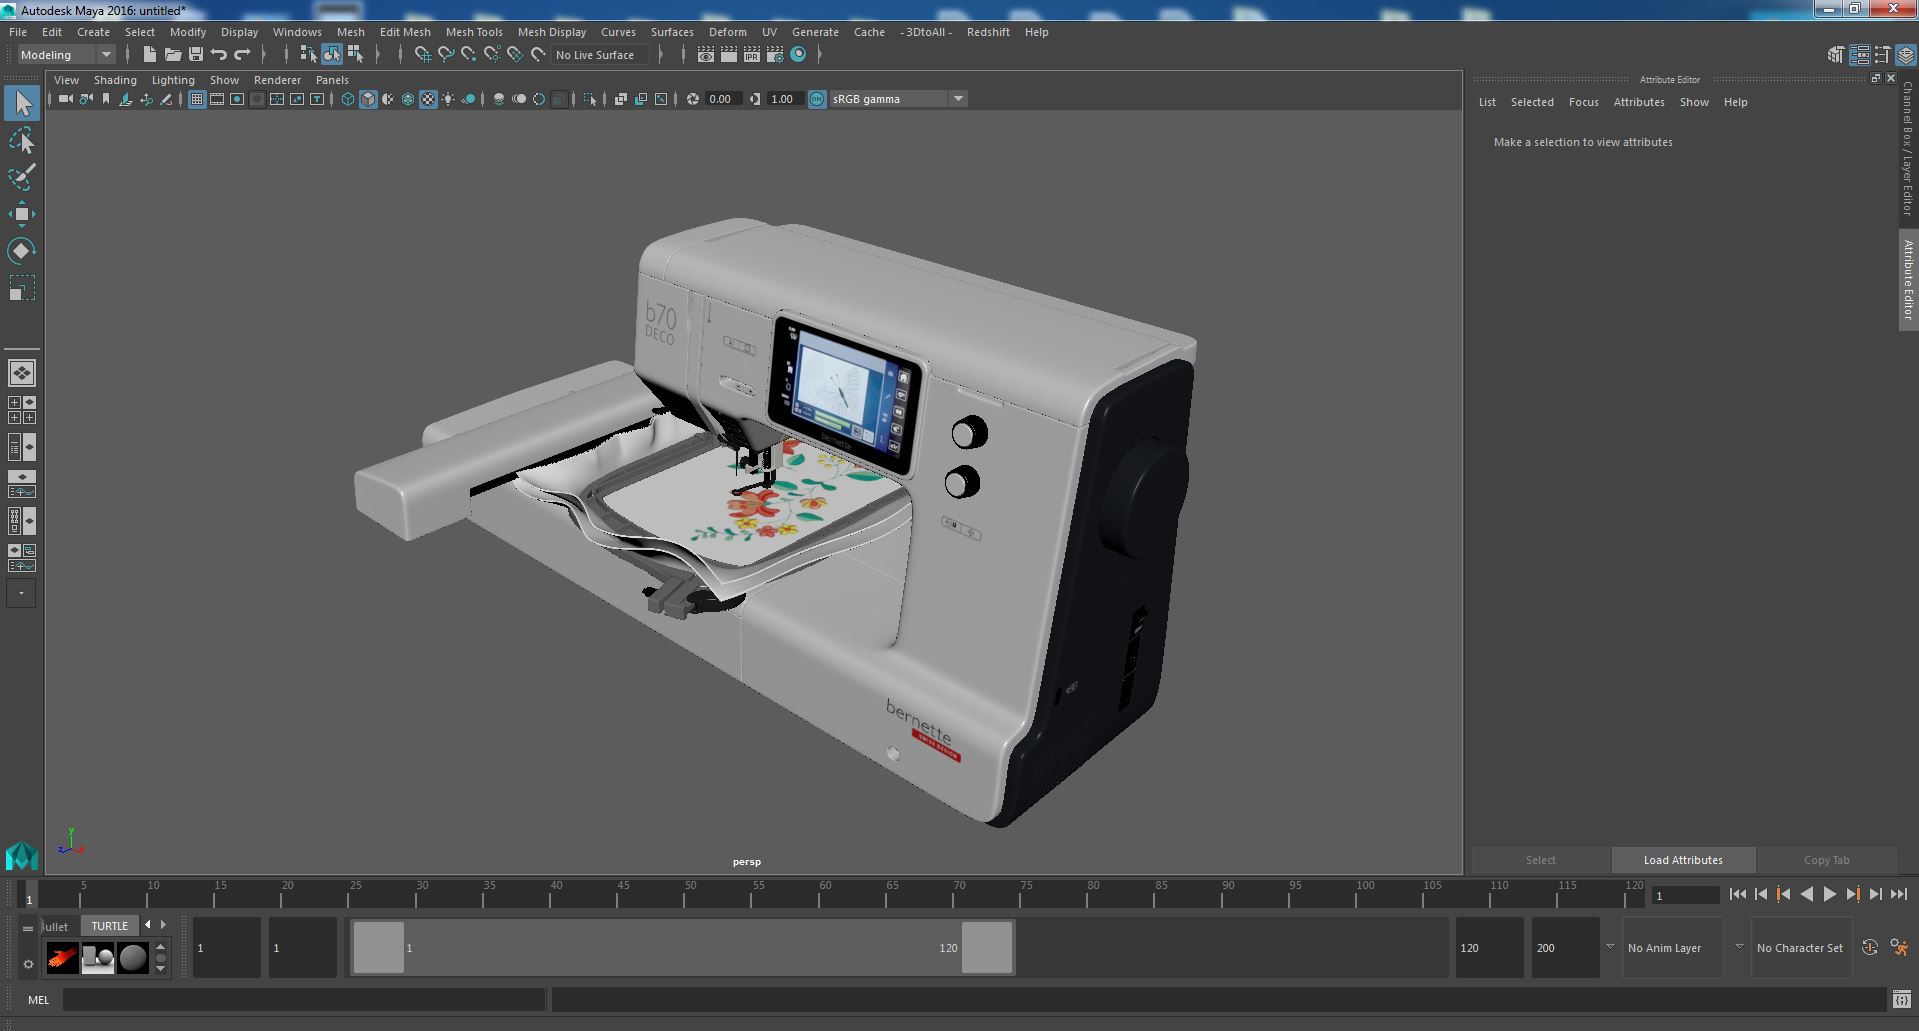The image size is (1919, 1031).
Task: Open the Render View window
Action: click(x=705, y=55)
